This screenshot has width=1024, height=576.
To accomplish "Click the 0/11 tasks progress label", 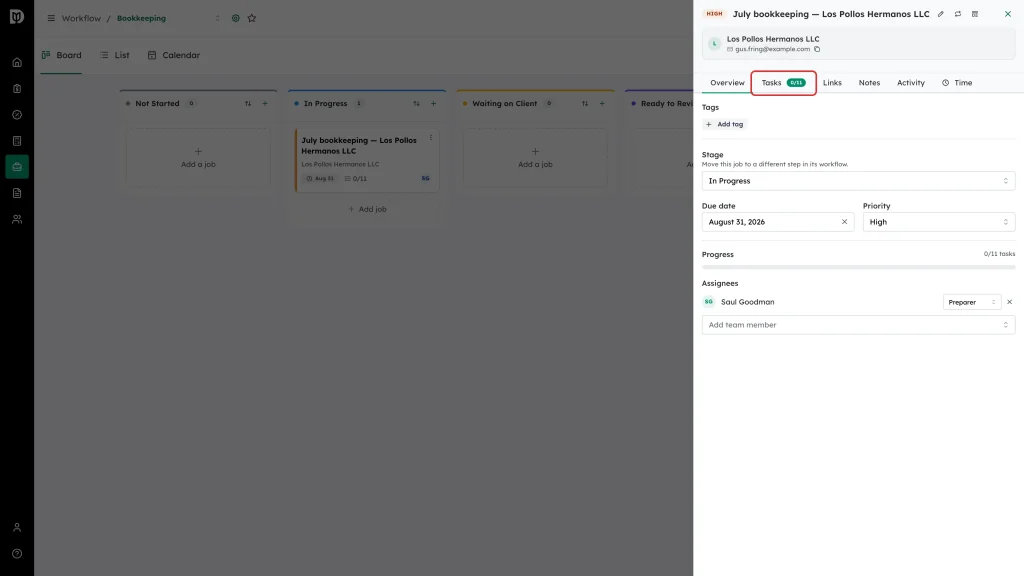I will [x=999, y=254].
